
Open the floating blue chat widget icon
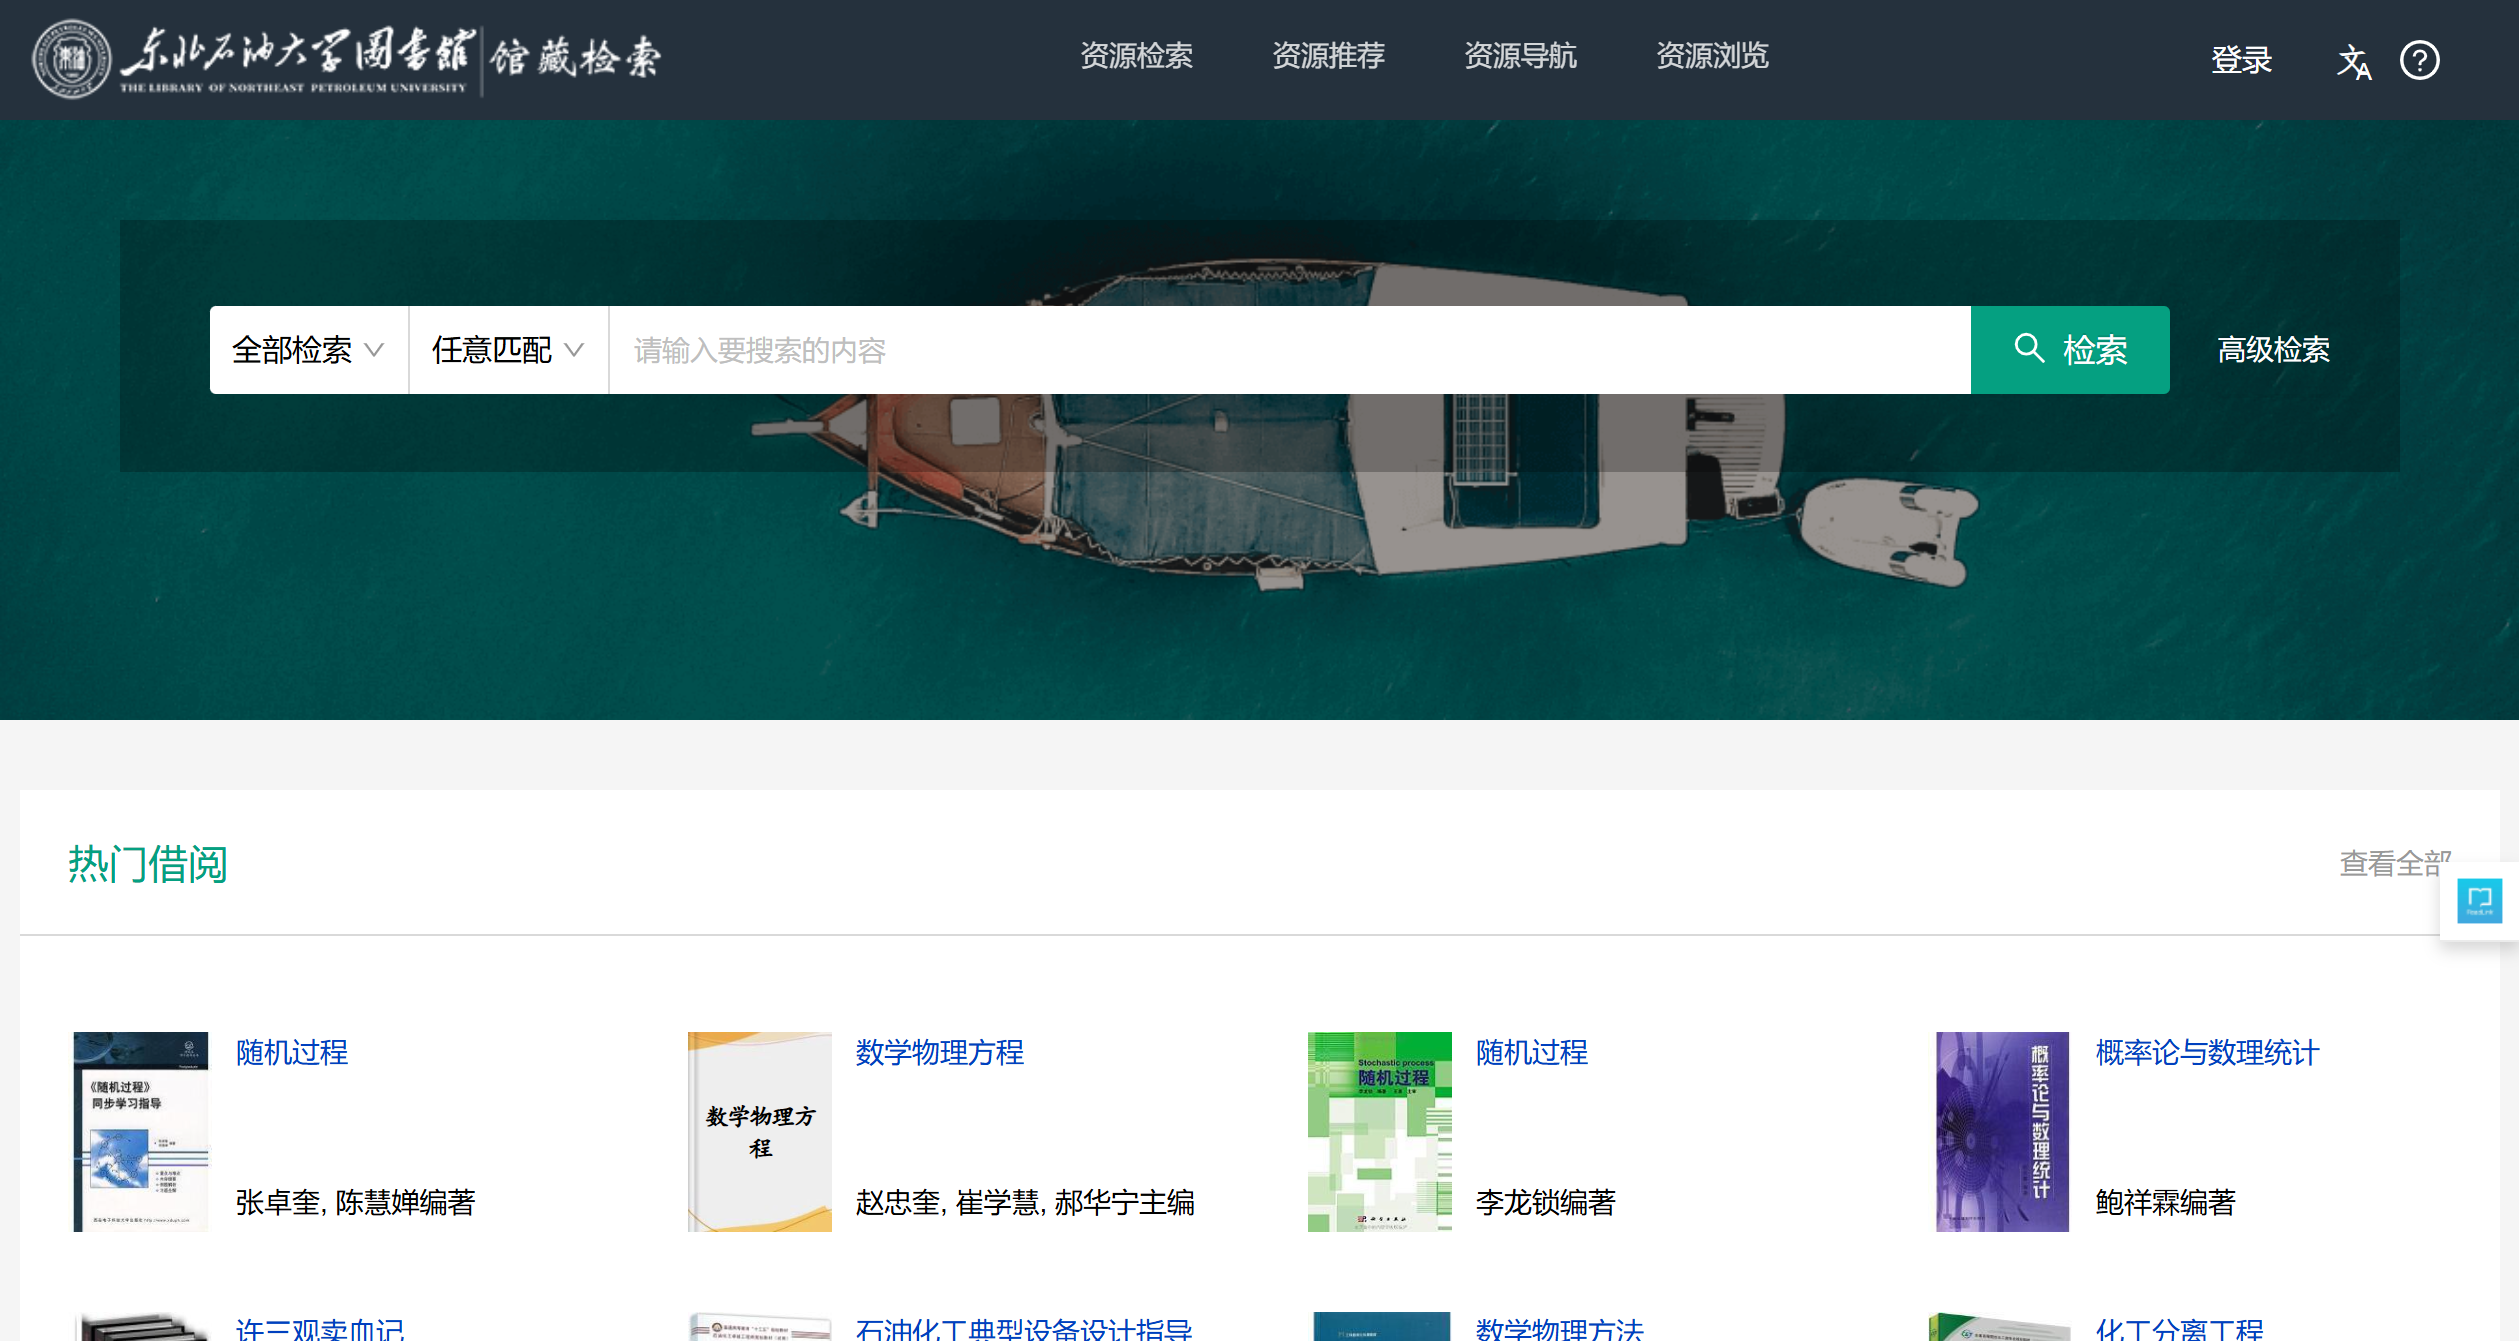(x=2479, y=900)
